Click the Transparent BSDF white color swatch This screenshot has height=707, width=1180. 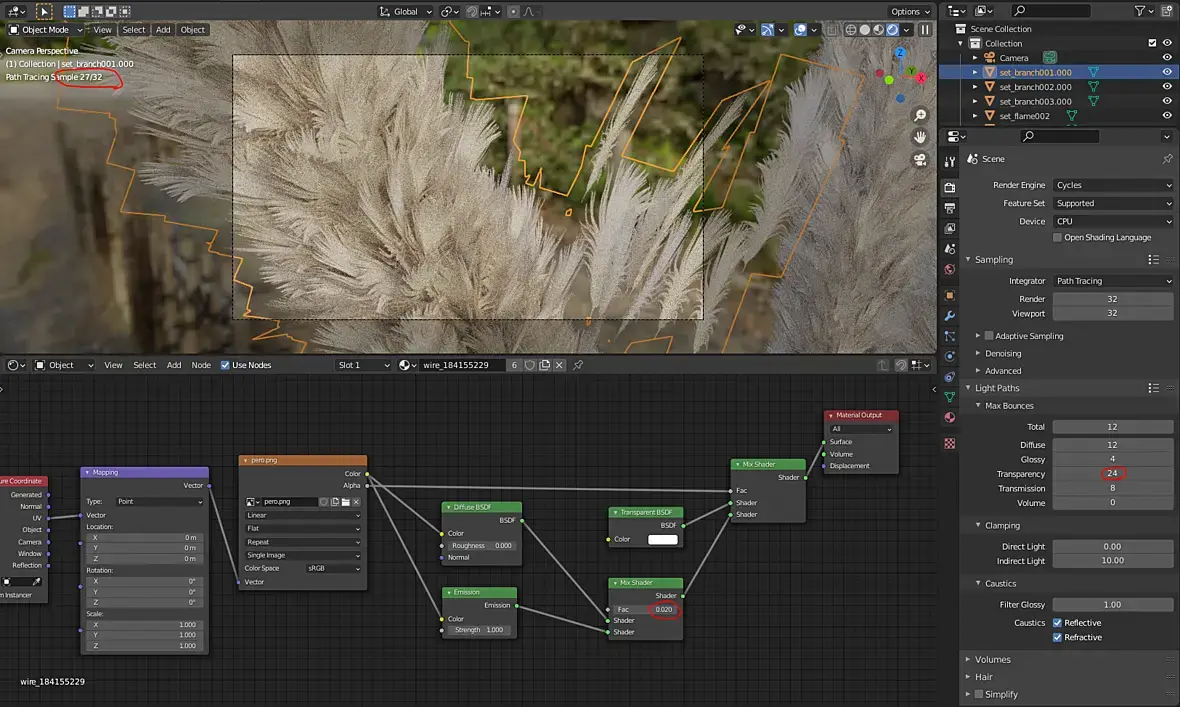[x=662, y=540]
